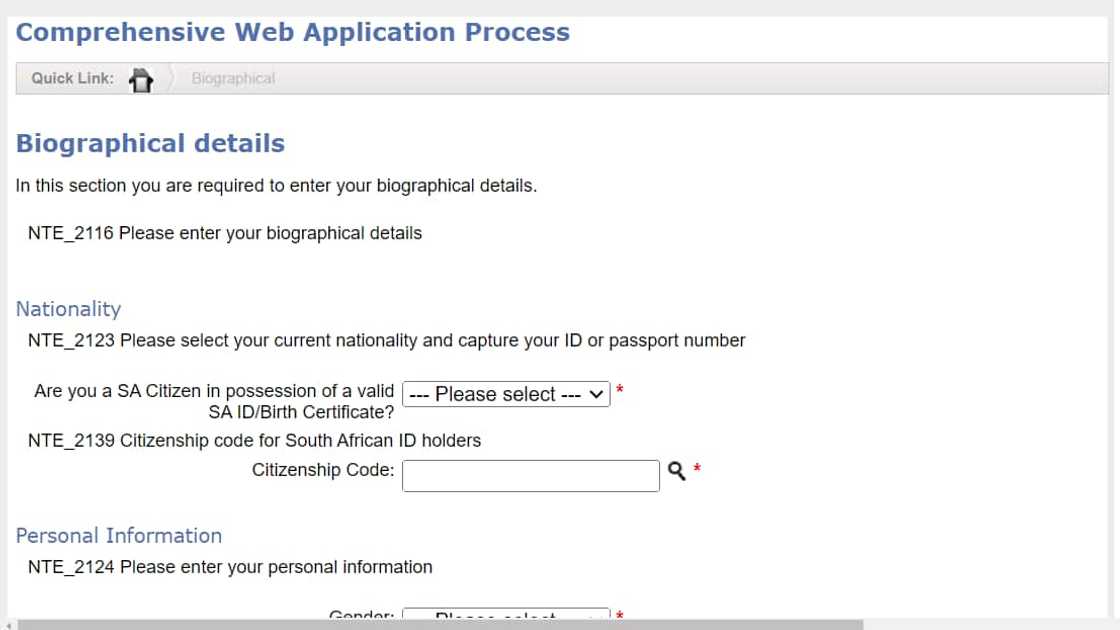Click the 'Quick Link:' label
The width and height of the screenshot is (1120, 630).
(x=72, y=78)
